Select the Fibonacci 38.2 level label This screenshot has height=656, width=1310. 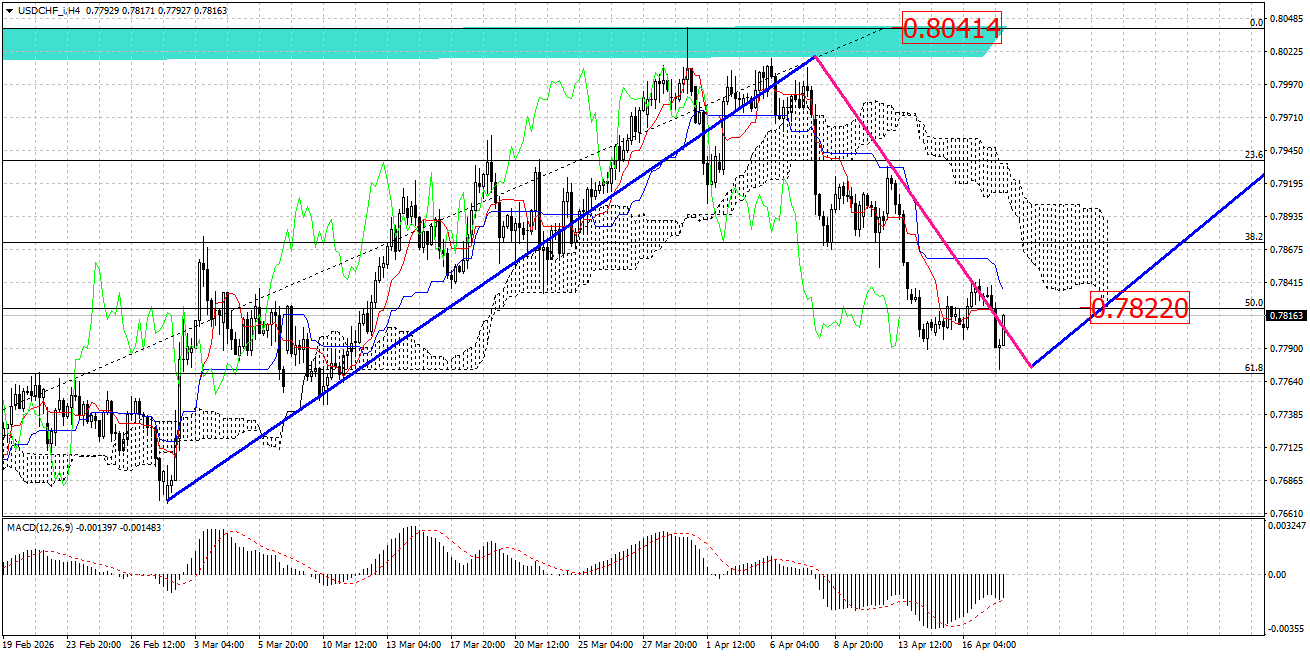pos(1254,237)
